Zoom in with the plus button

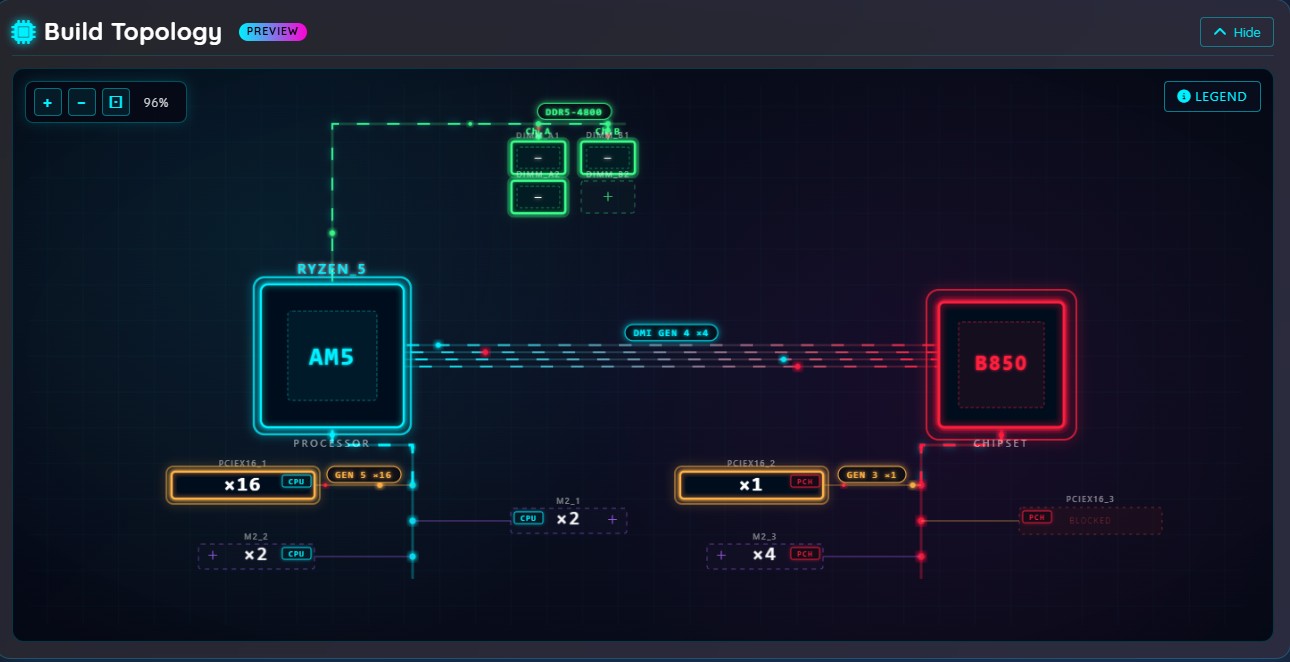click(x=47, y=102)
